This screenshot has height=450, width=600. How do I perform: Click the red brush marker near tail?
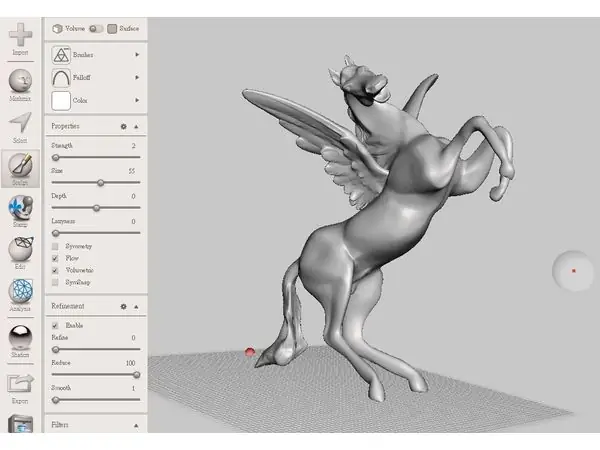249,352
